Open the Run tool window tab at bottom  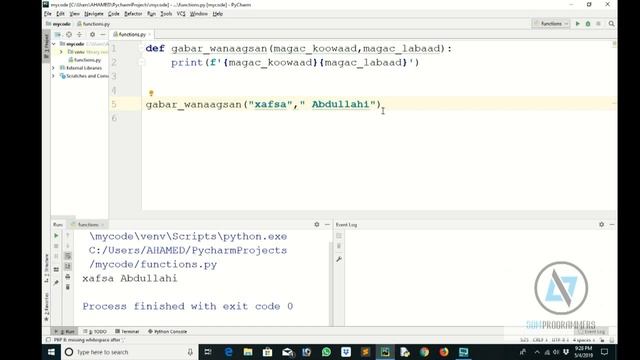65,331
